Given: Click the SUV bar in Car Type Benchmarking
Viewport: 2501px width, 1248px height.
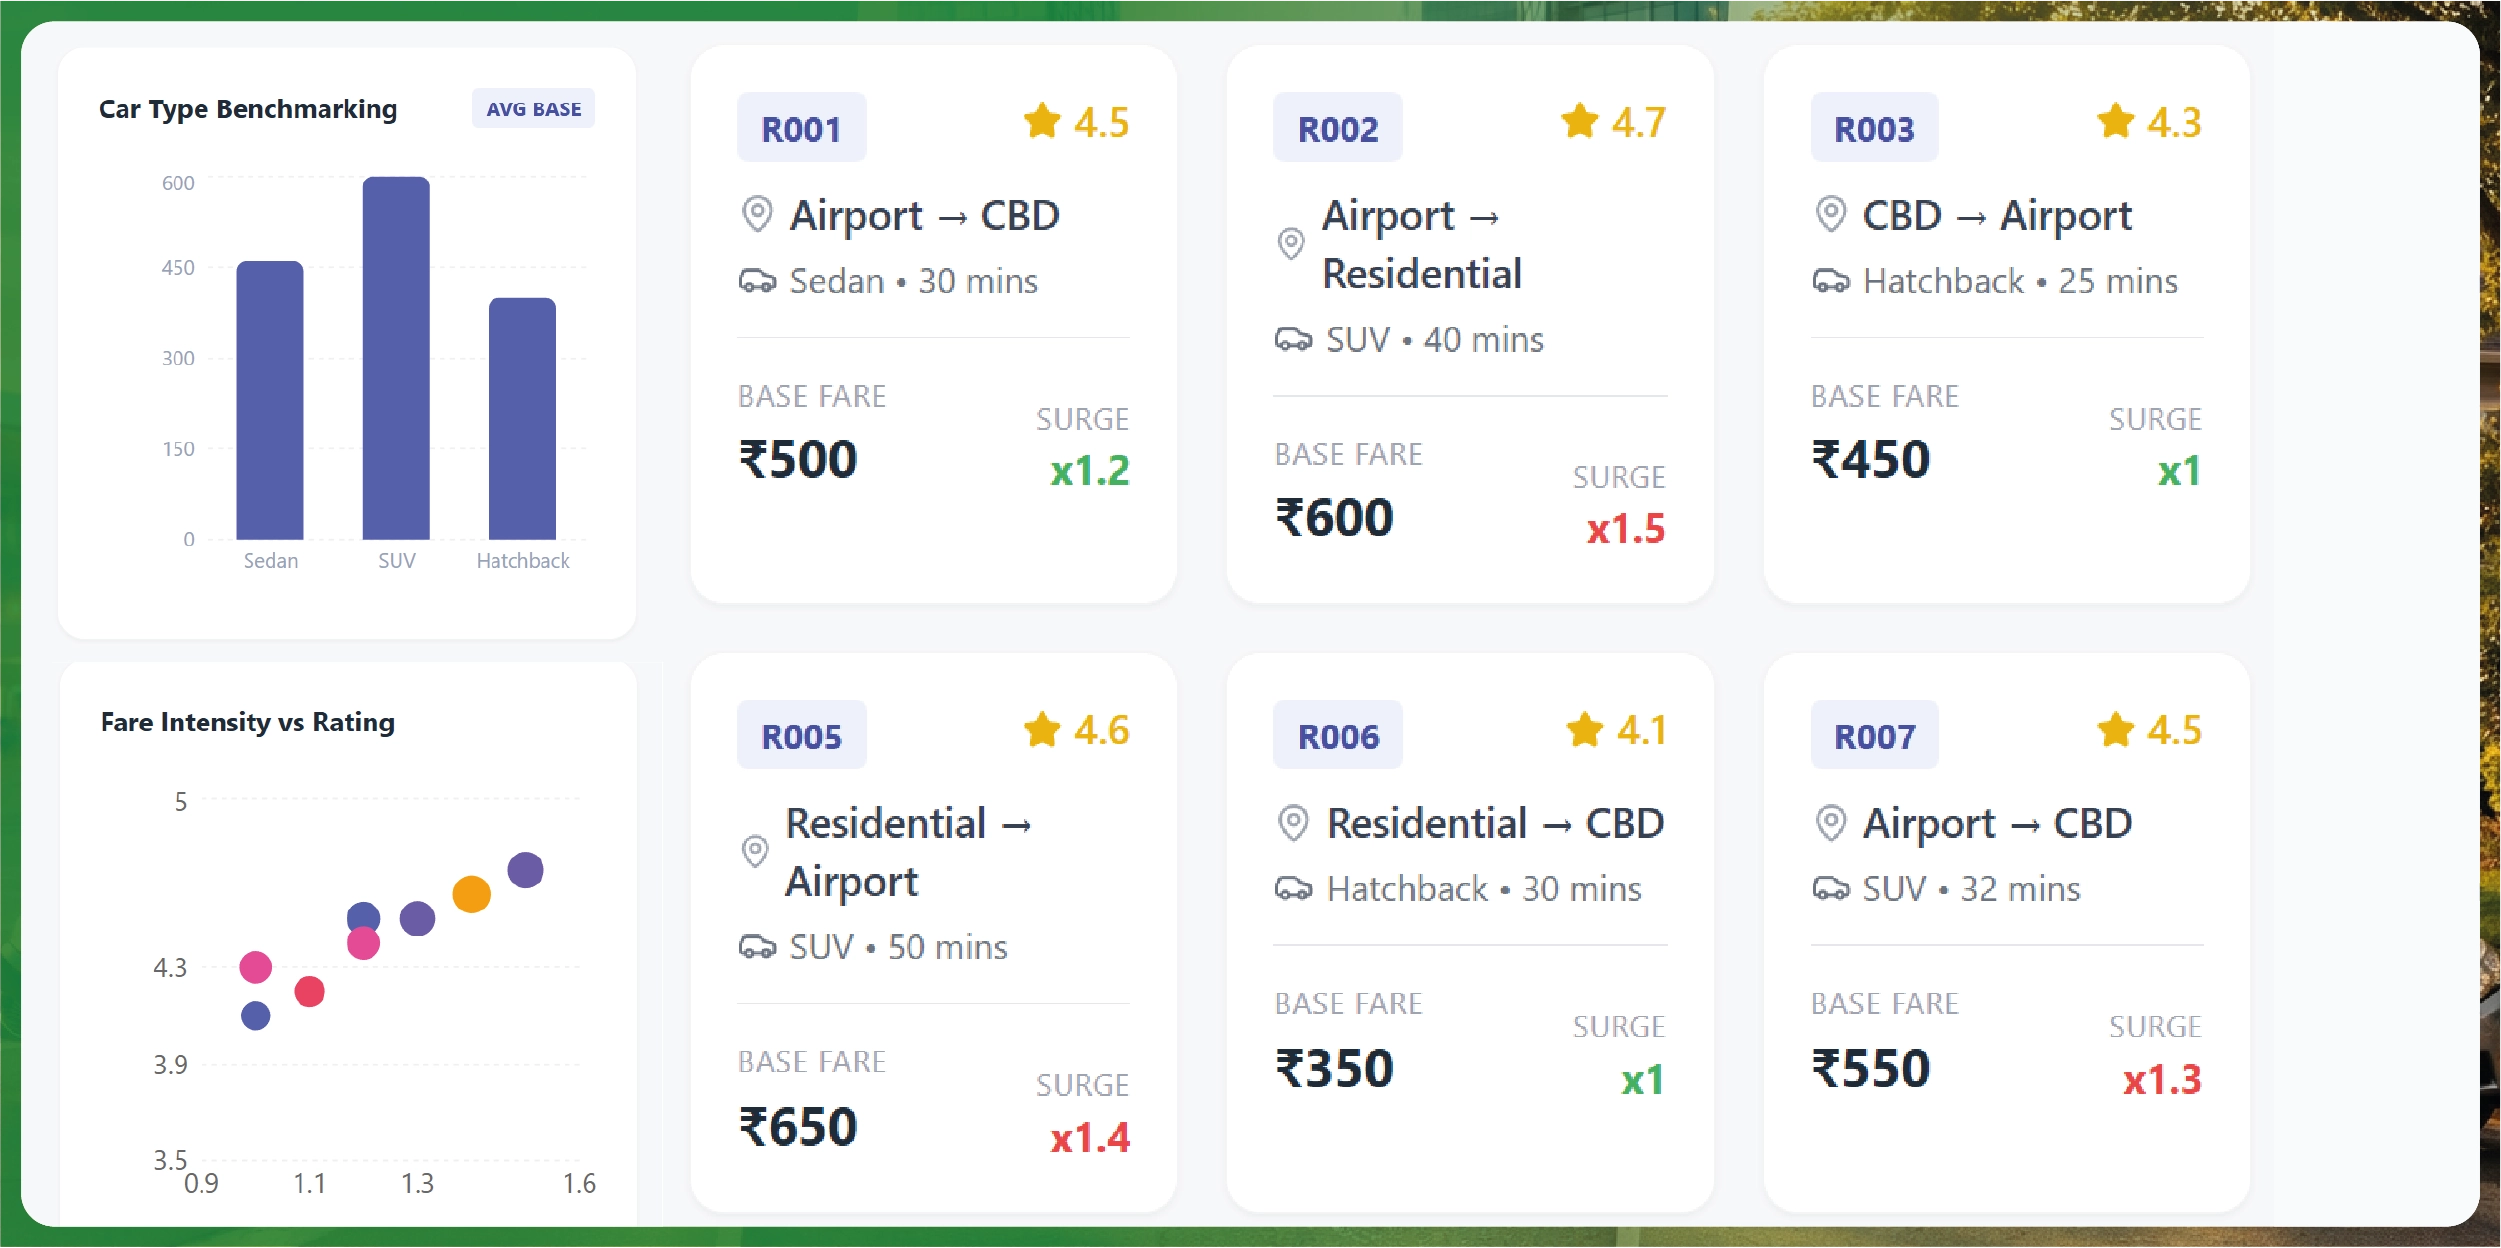Looking at the screenshot, I should (x=397, y=360).
